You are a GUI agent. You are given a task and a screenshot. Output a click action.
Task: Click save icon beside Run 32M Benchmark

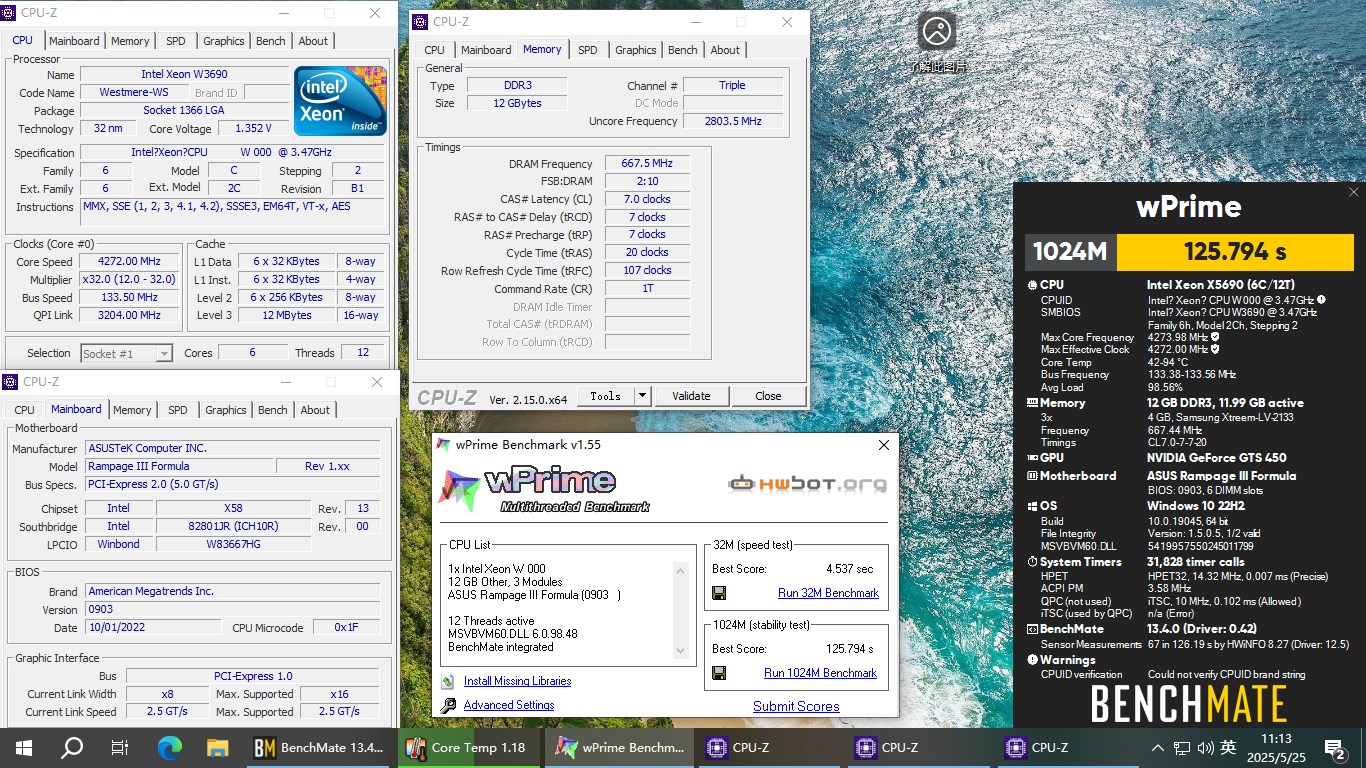point(719,593)
